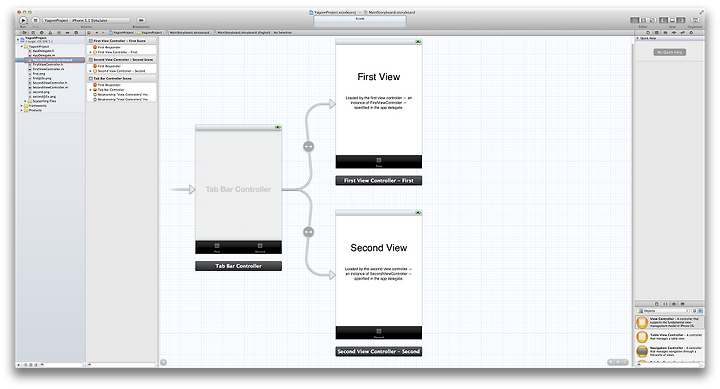The image size is (720, 389).
Task: Show the Issue navigator tab
Action: [x=50, y=33]
